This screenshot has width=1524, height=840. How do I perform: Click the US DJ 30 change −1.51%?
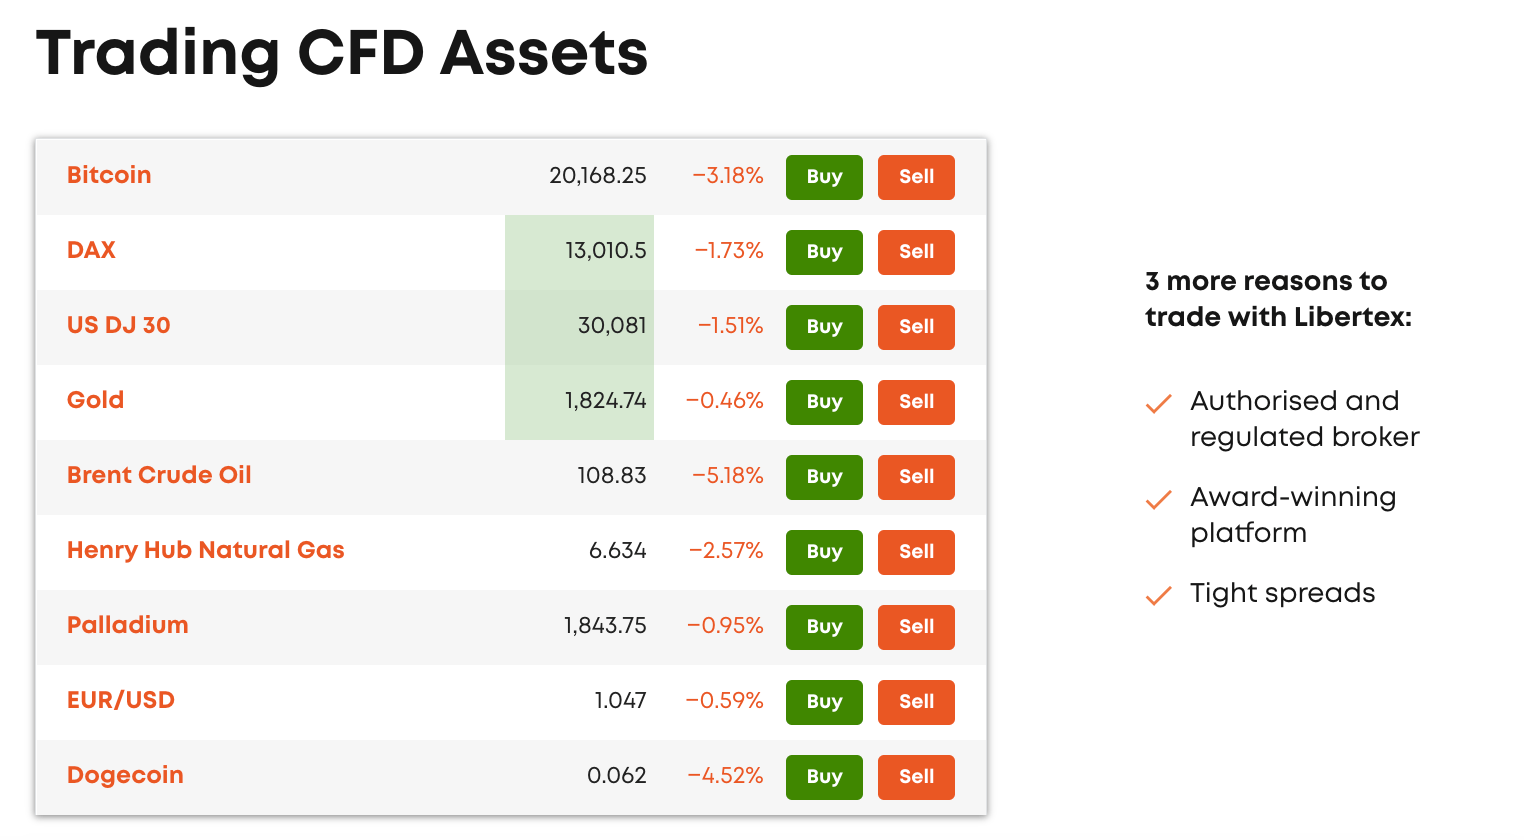coord(731,326)
